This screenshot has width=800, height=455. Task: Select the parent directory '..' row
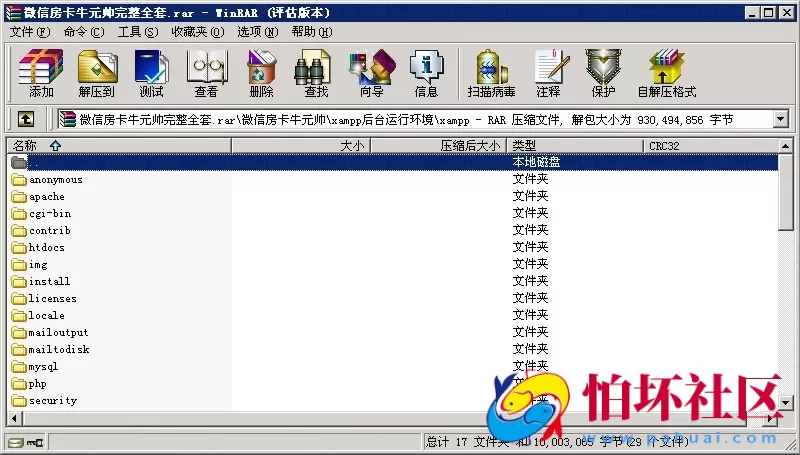[x=393, y=162]
